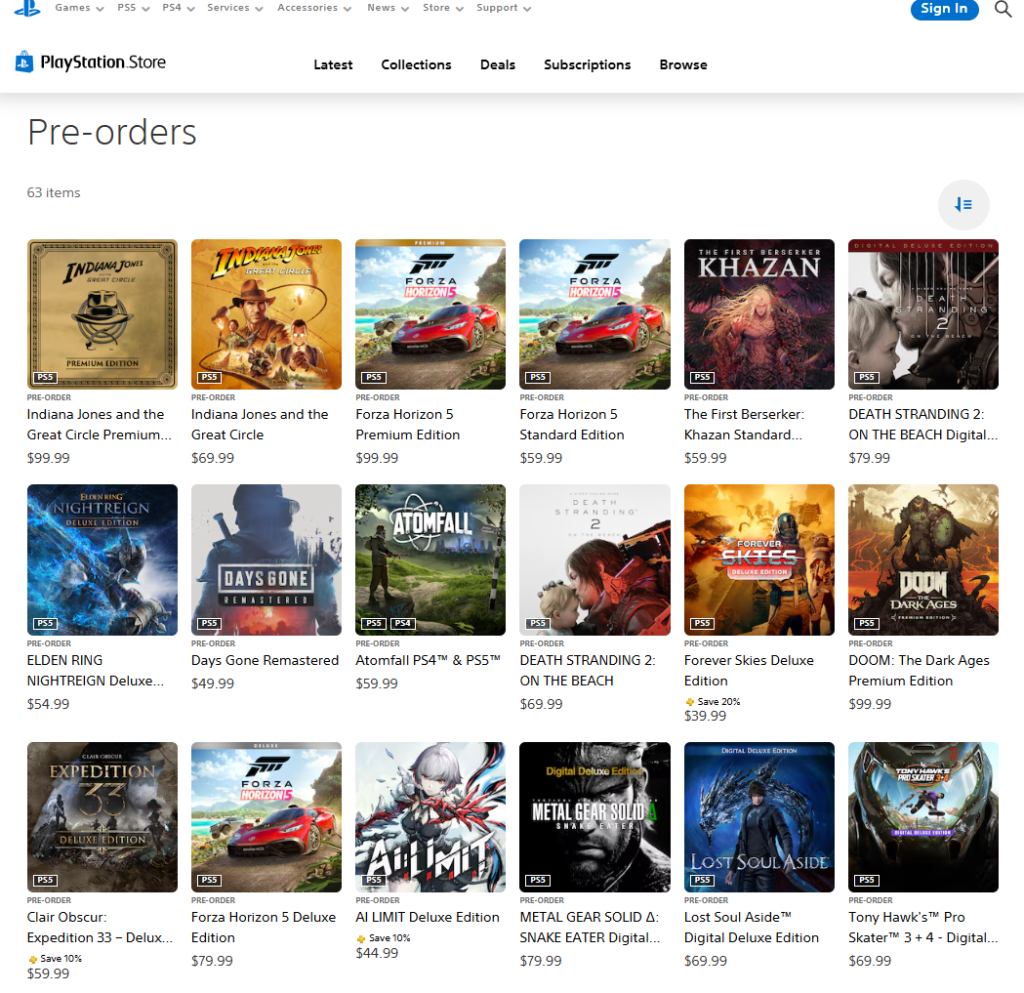Open Forza Horizon 5 Deluxe Edition cover
1024x993 pixels.
tap(266, 817)
